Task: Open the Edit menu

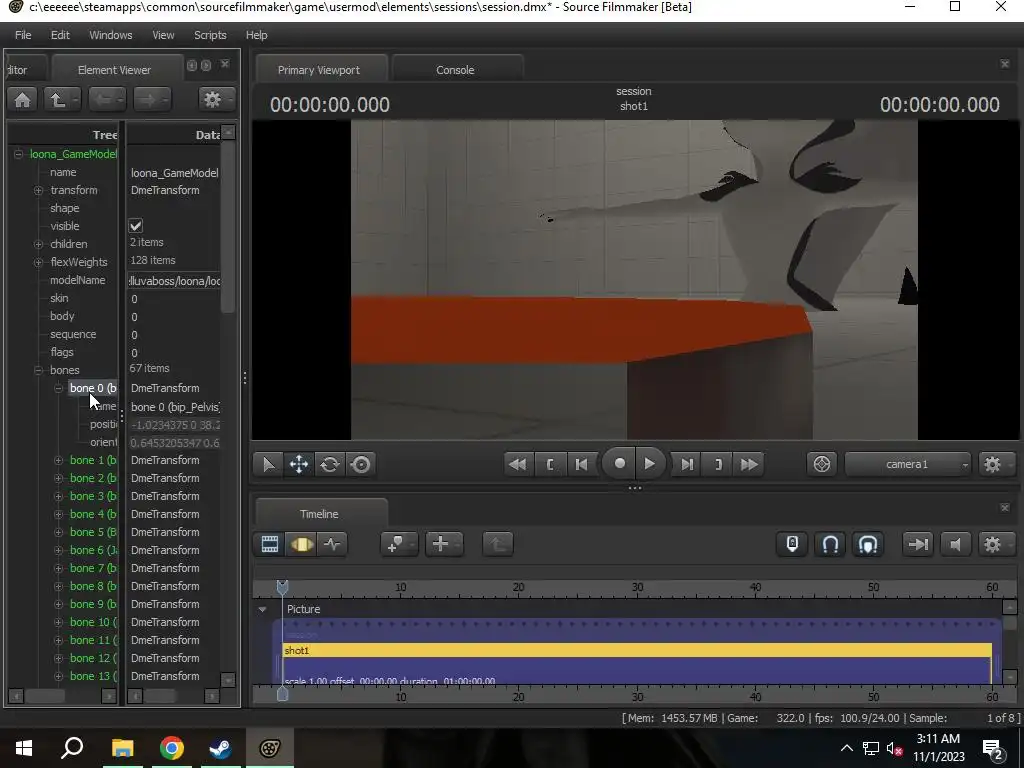Action: tap(60, 35)
